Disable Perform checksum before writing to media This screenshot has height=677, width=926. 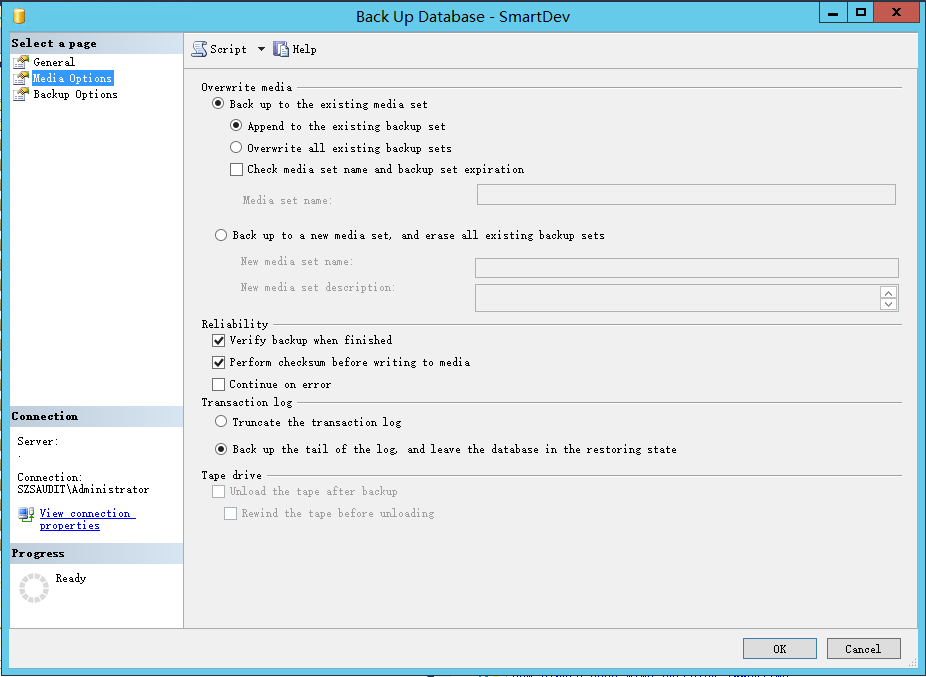pyautogui.click(x=219, y=363)
